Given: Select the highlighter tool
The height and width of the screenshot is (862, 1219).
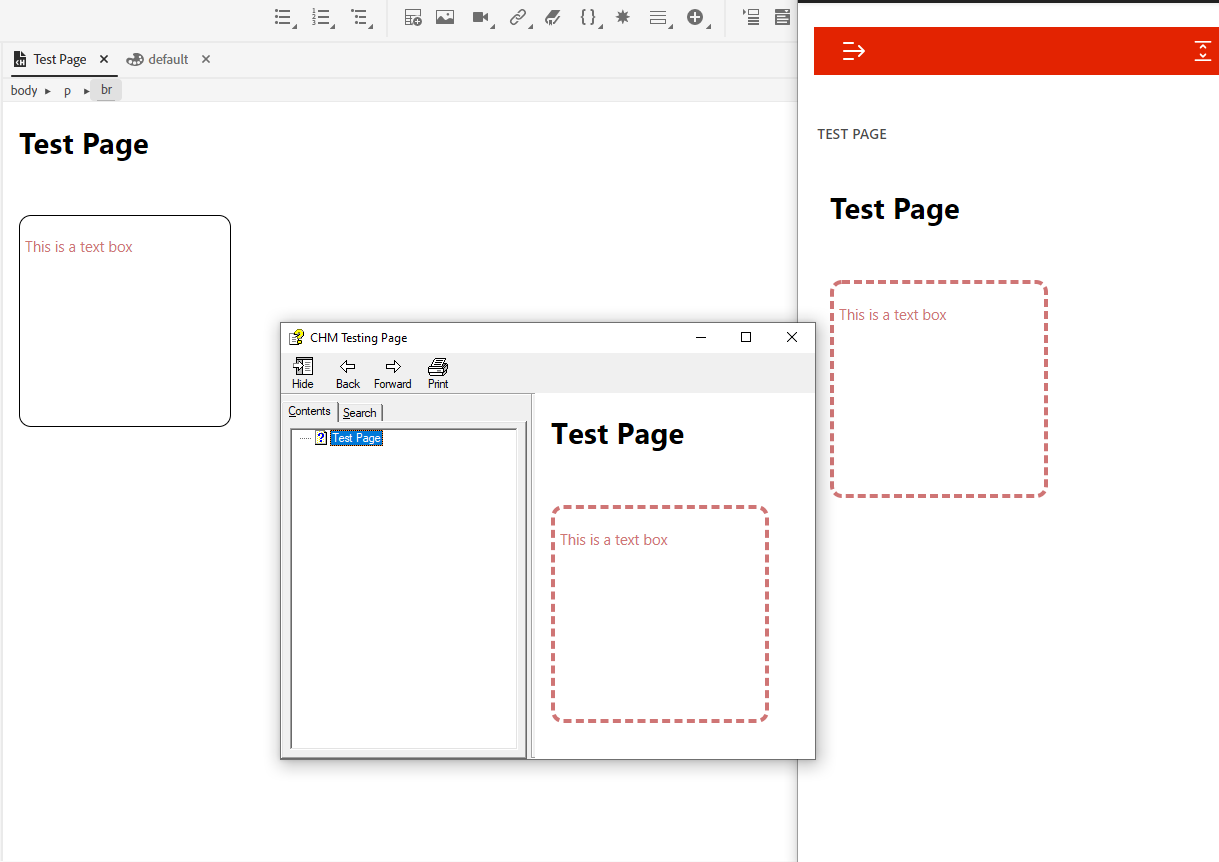Looking at the screenshot, I should (x=552, y=17).
